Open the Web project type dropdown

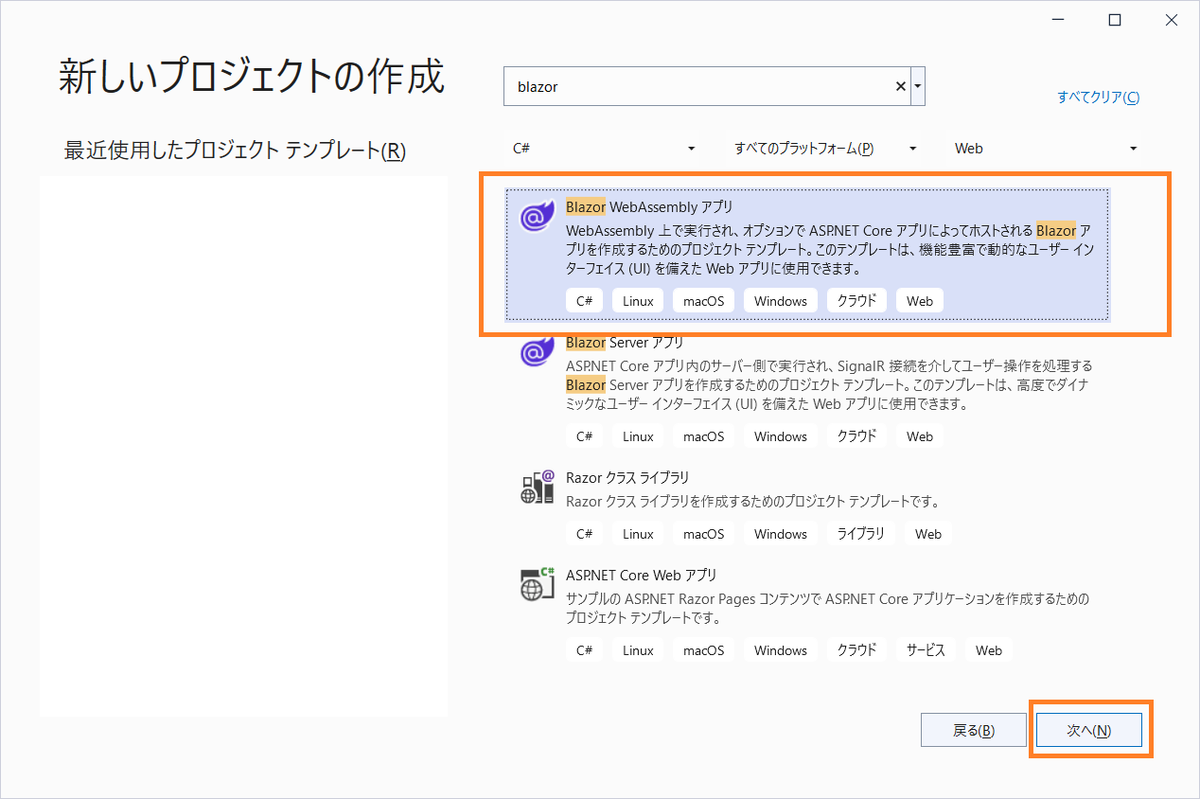[1133, 148]
